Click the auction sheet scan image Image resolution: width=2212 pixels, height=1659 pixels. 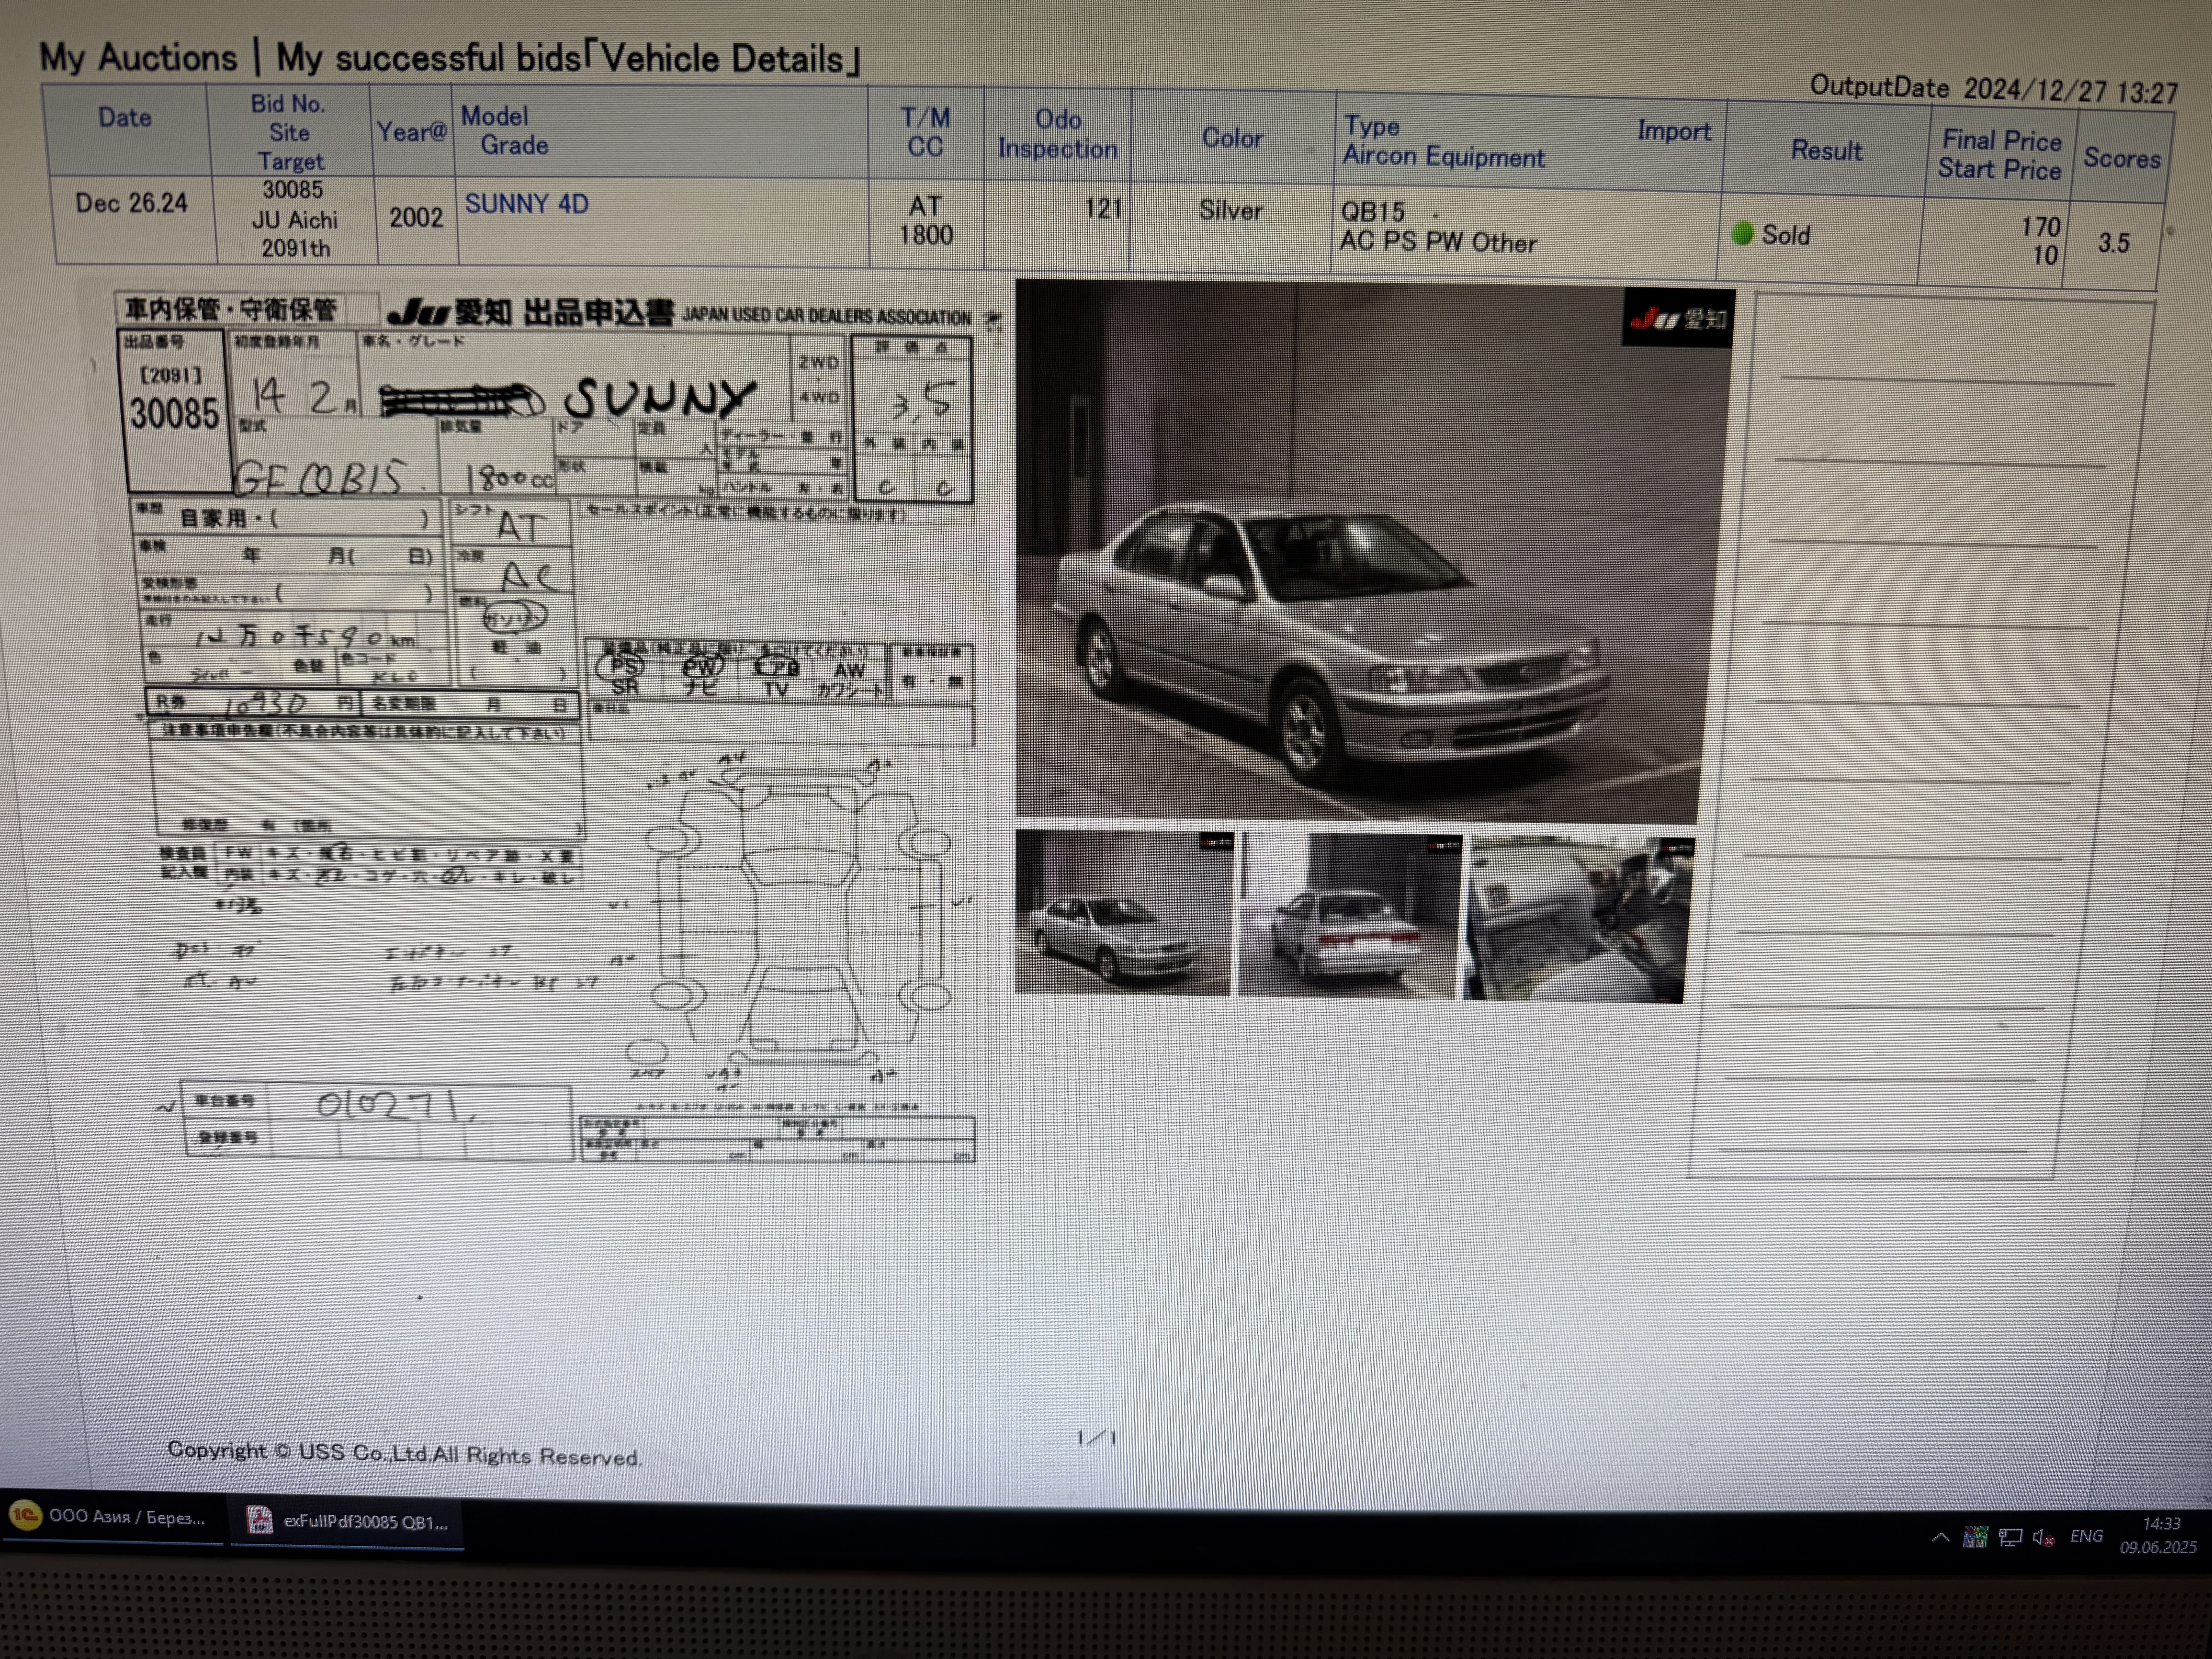(550, 726)
